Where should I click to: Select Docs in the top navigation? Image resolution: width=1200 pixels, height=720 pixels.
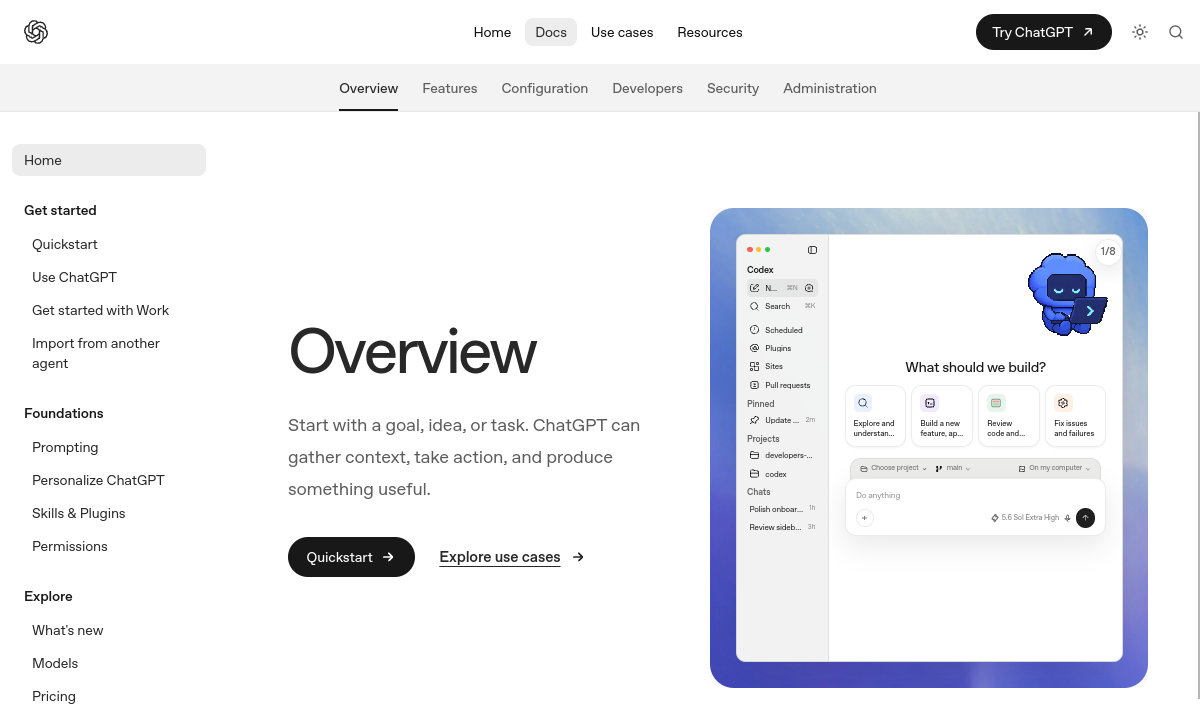click(551, 32)
